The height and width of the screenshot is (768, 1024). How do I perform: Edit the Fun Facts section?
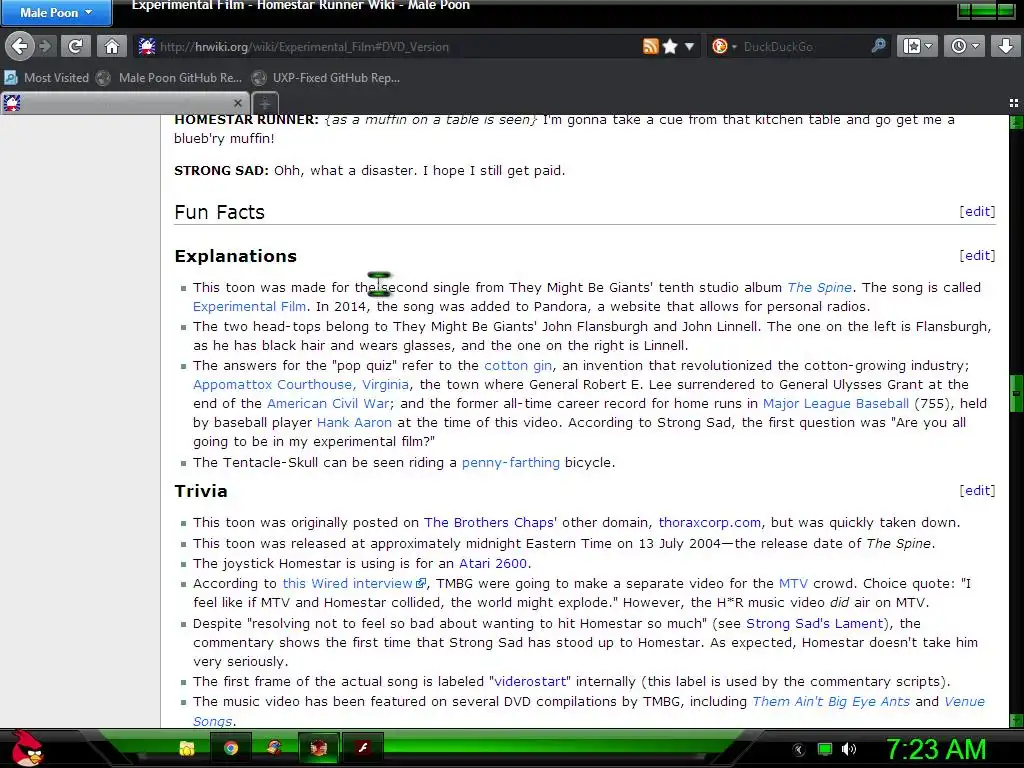click(x=977, y=212)
